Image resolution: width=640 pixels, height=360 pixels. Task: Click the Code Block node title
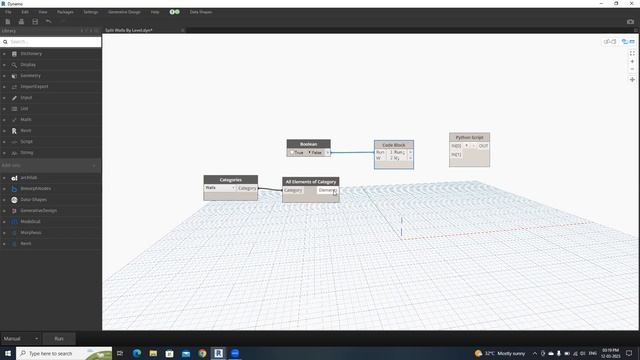click(x=394, y=145)
